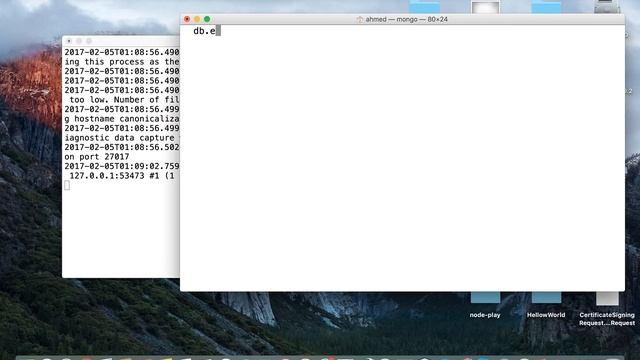The width and height of the screenshot is (640, 360).
Task: Minimize the background log terminal window
Action: [x=79, y=41]
